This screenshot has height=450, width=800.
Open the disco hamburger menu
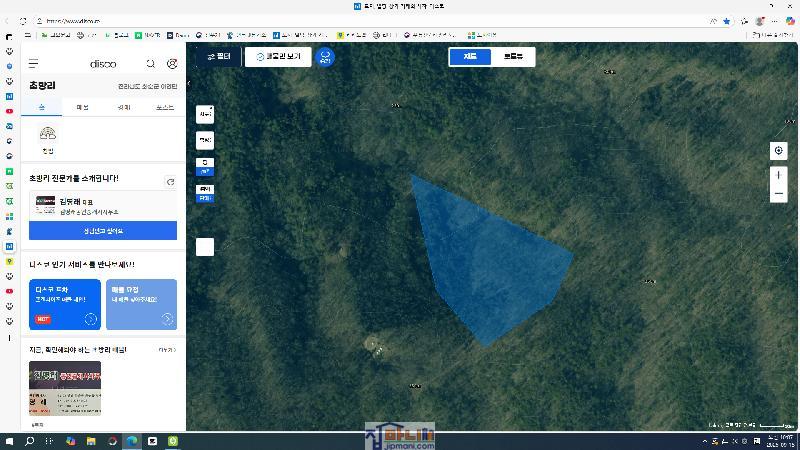tap(33, 63)
